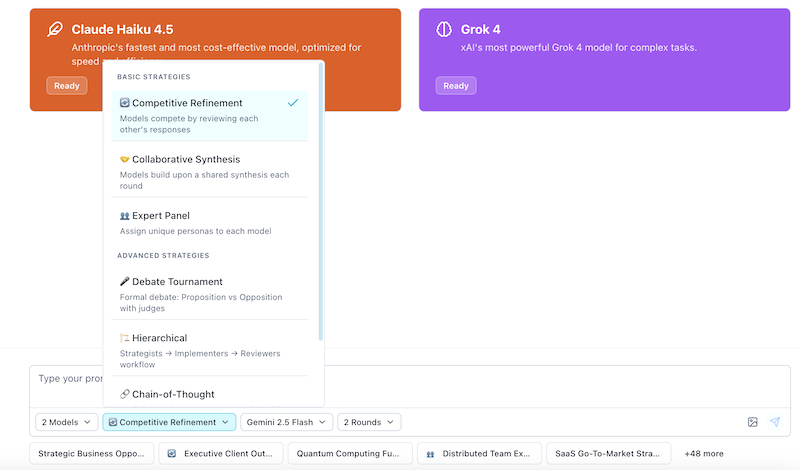Screen dimensions: 800x470
Task: Click the Expert Panel people icon
Action: click(124, 216)
